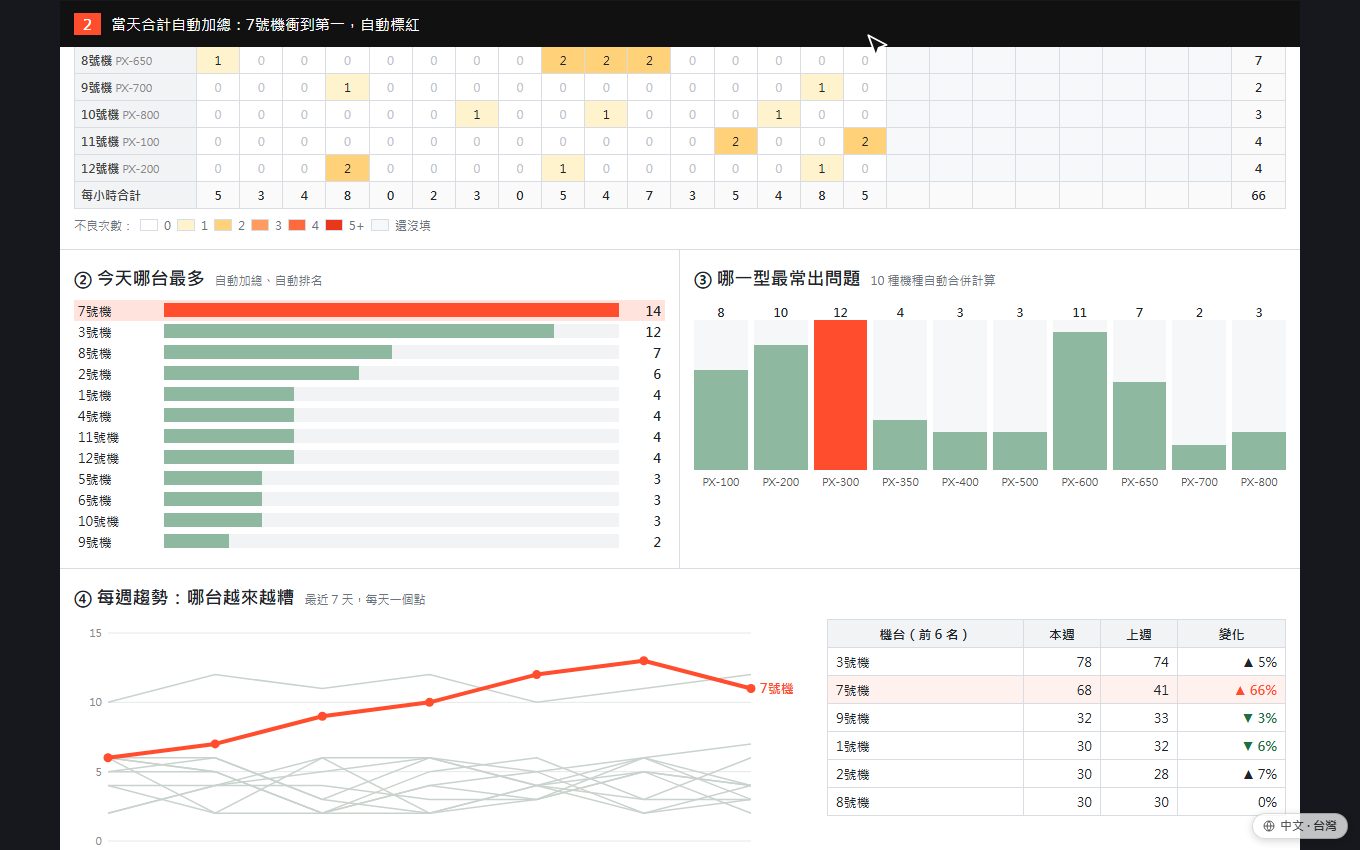Click the 78 cell in the 3號機 row

coord(1062,662)
